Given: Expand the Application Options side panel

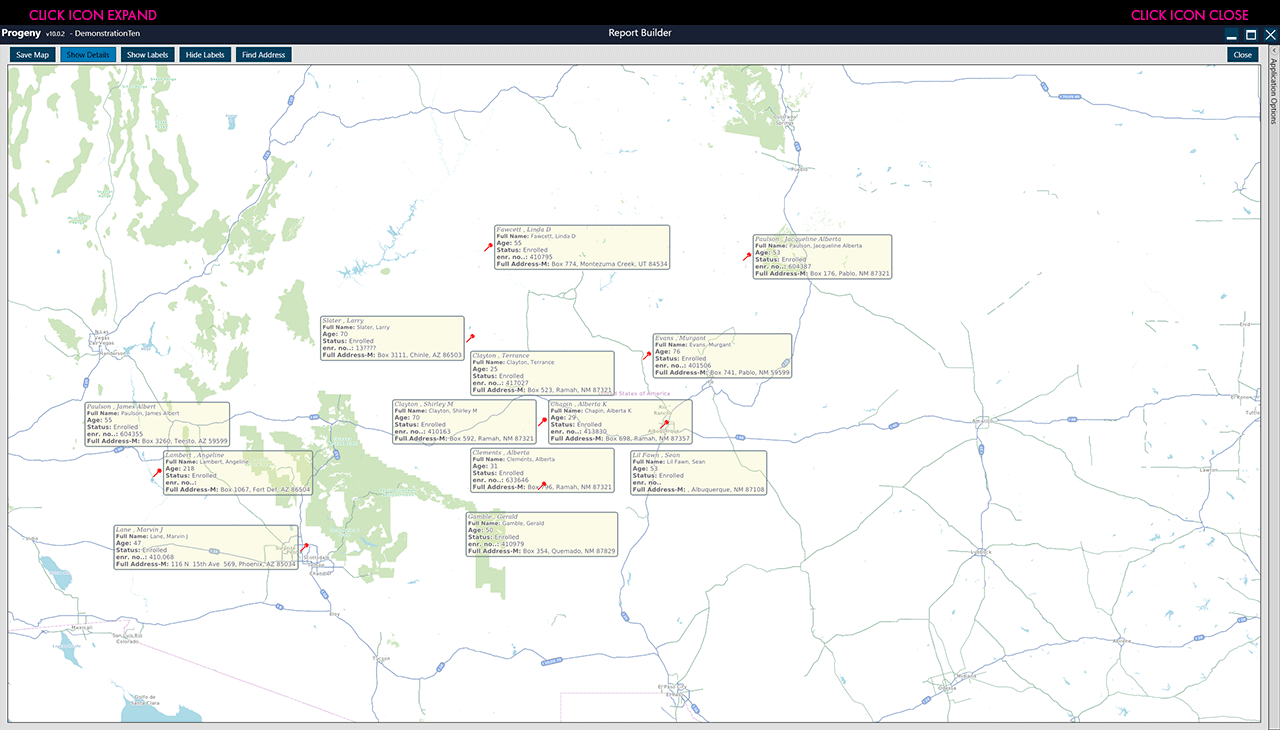Looking at the screenshot, I should click(x=1272, y=90).
